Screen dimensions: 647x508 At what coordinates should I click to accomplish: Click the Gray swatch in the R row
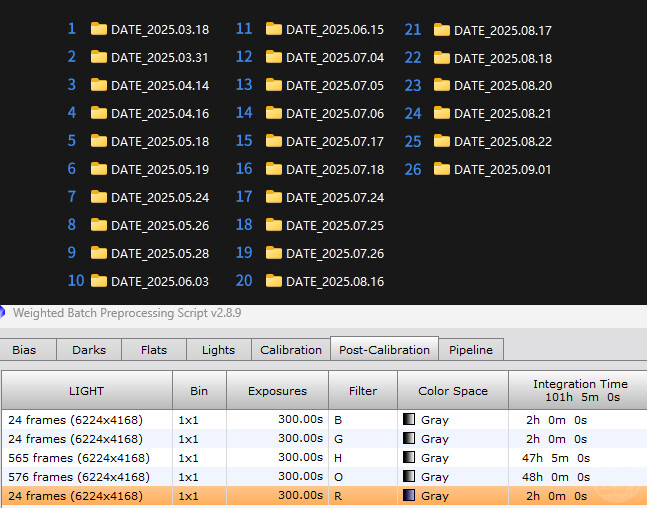pos(408,496)
